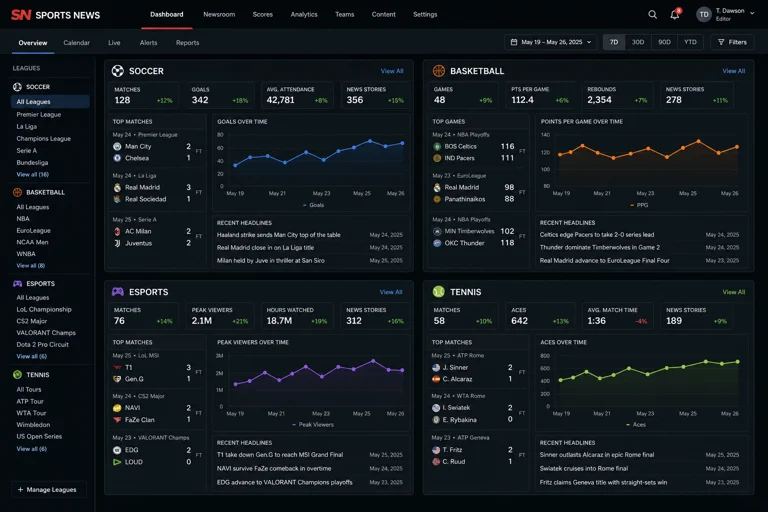The width and height of the screenshot is (768, 512).
Task: Switch to the Live tab
Action: tap(114, 43)
